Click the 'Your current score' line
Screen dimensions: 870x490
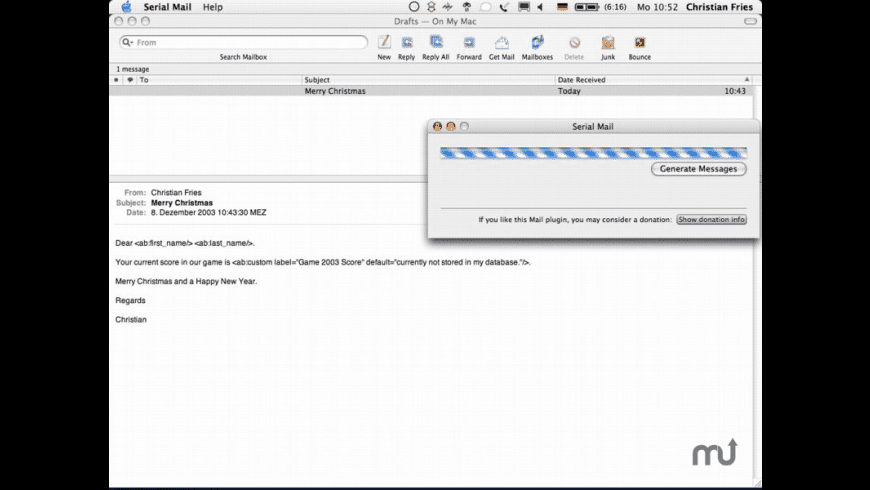[323, 262]
